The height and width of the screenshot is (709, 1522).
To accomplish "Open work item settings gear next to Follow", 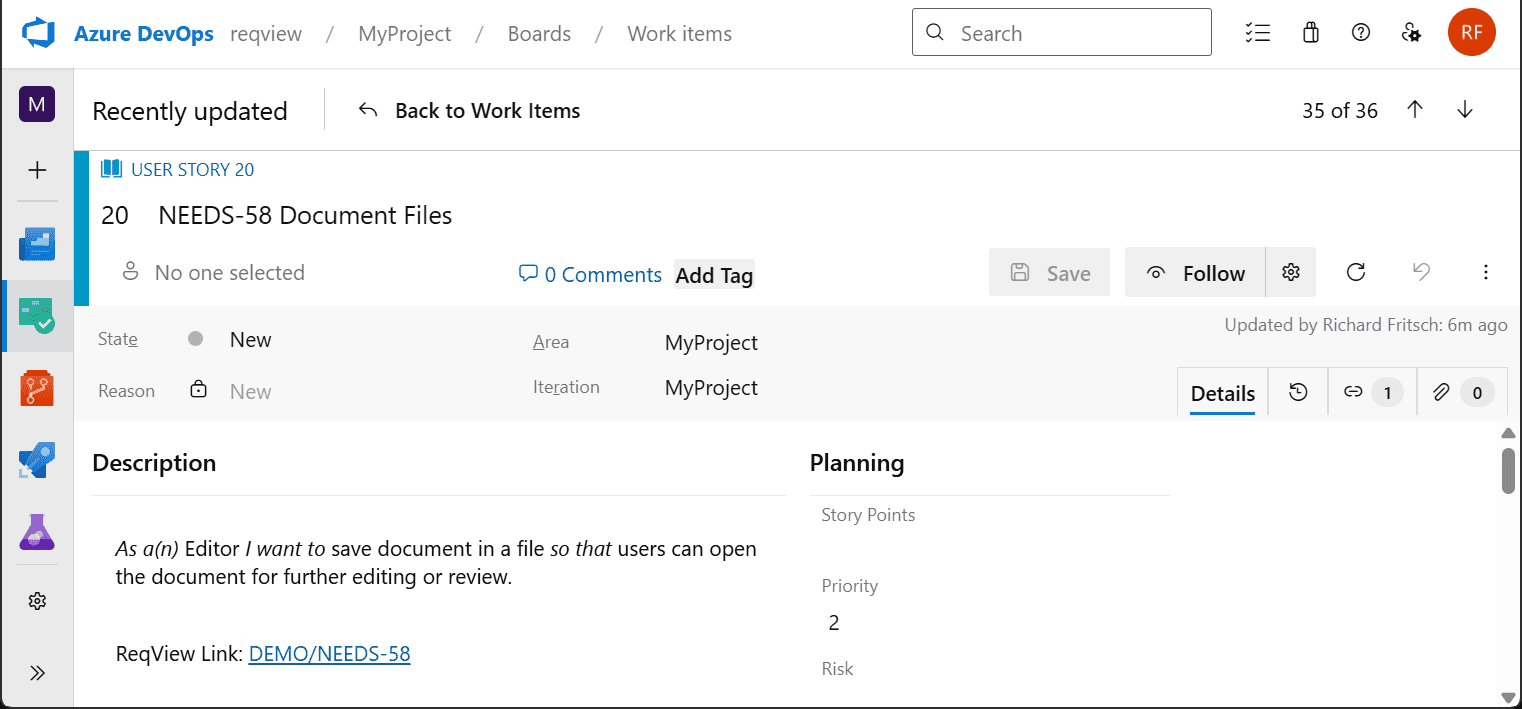I will pos(1290,271).
